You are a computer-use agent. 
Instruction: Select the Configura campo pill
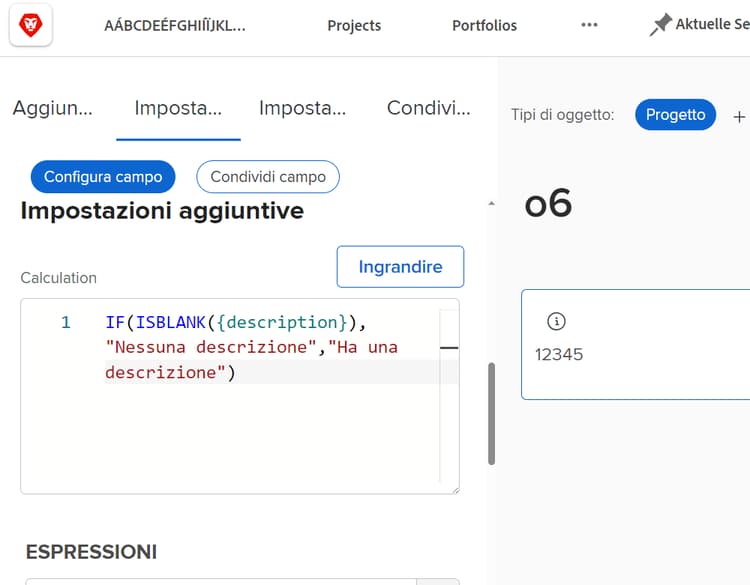click(x=103, y=177)
